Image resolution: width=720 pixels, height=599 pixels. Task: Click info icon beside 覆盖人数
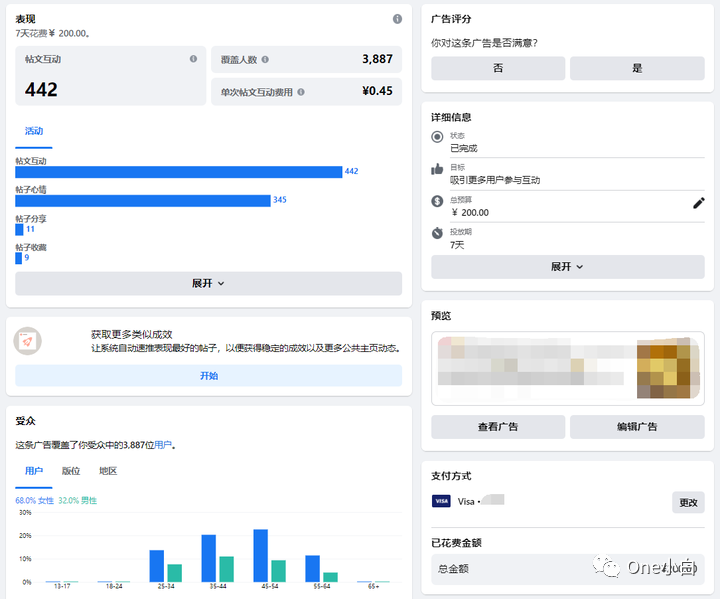pyautogui.click(x=265, y=59)
